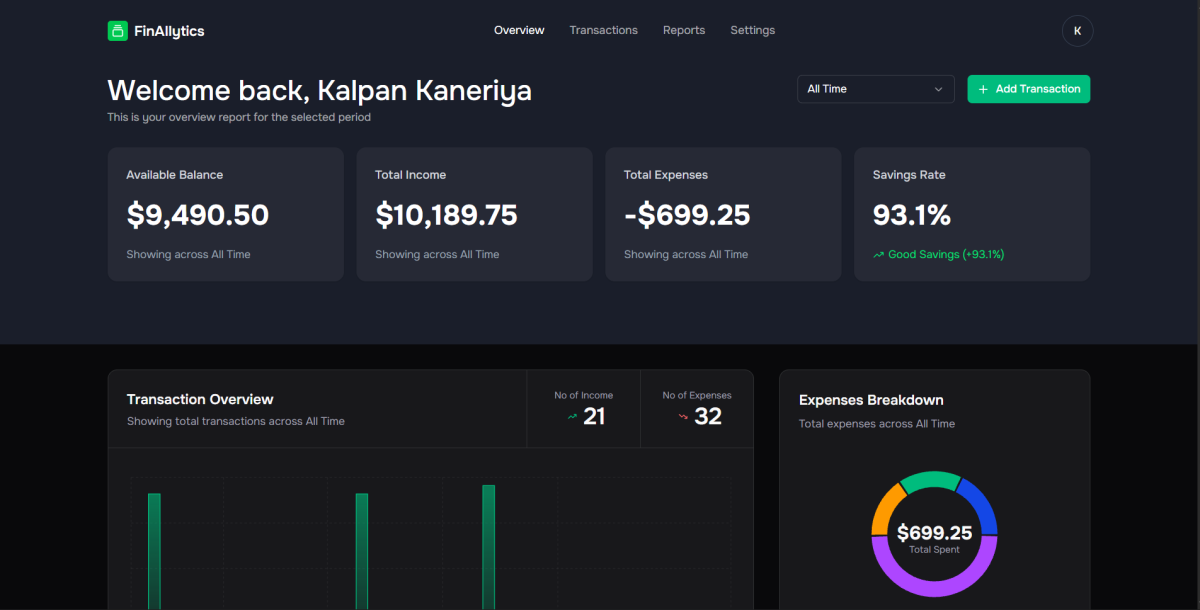
Task: Click the tallest green bar in the chart
Action: coord(488,546)
